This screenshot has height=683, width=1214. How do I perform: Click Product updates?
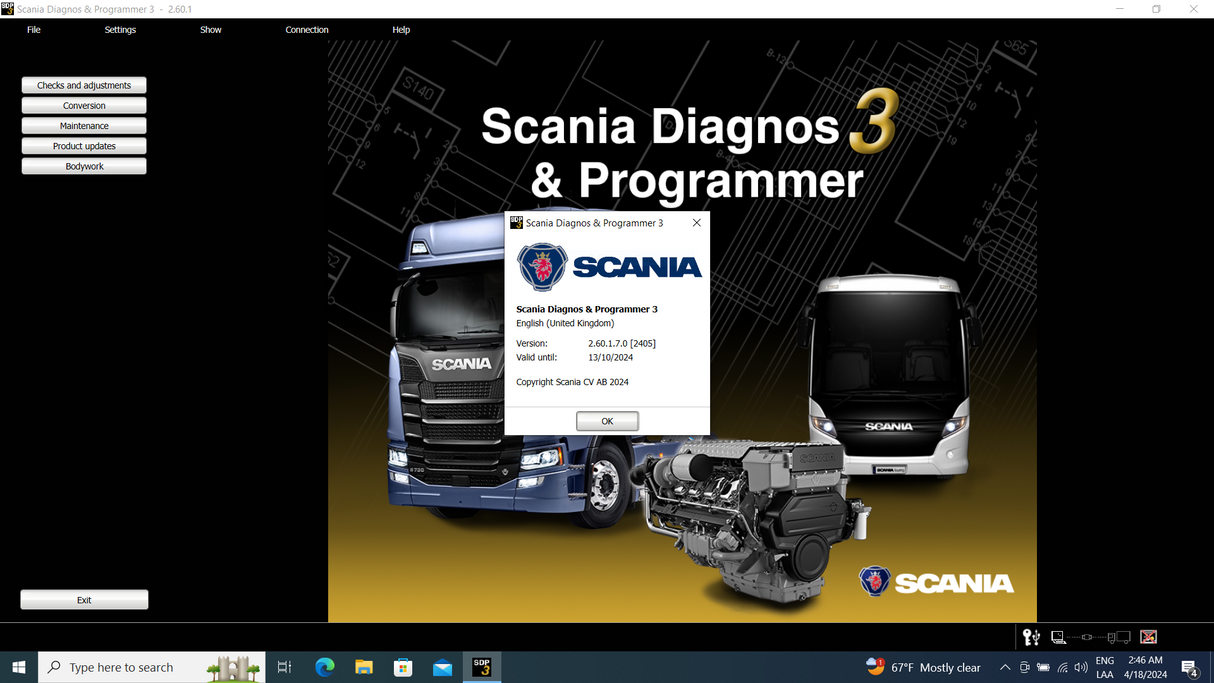pyautogui.click(x=84, y=146)
